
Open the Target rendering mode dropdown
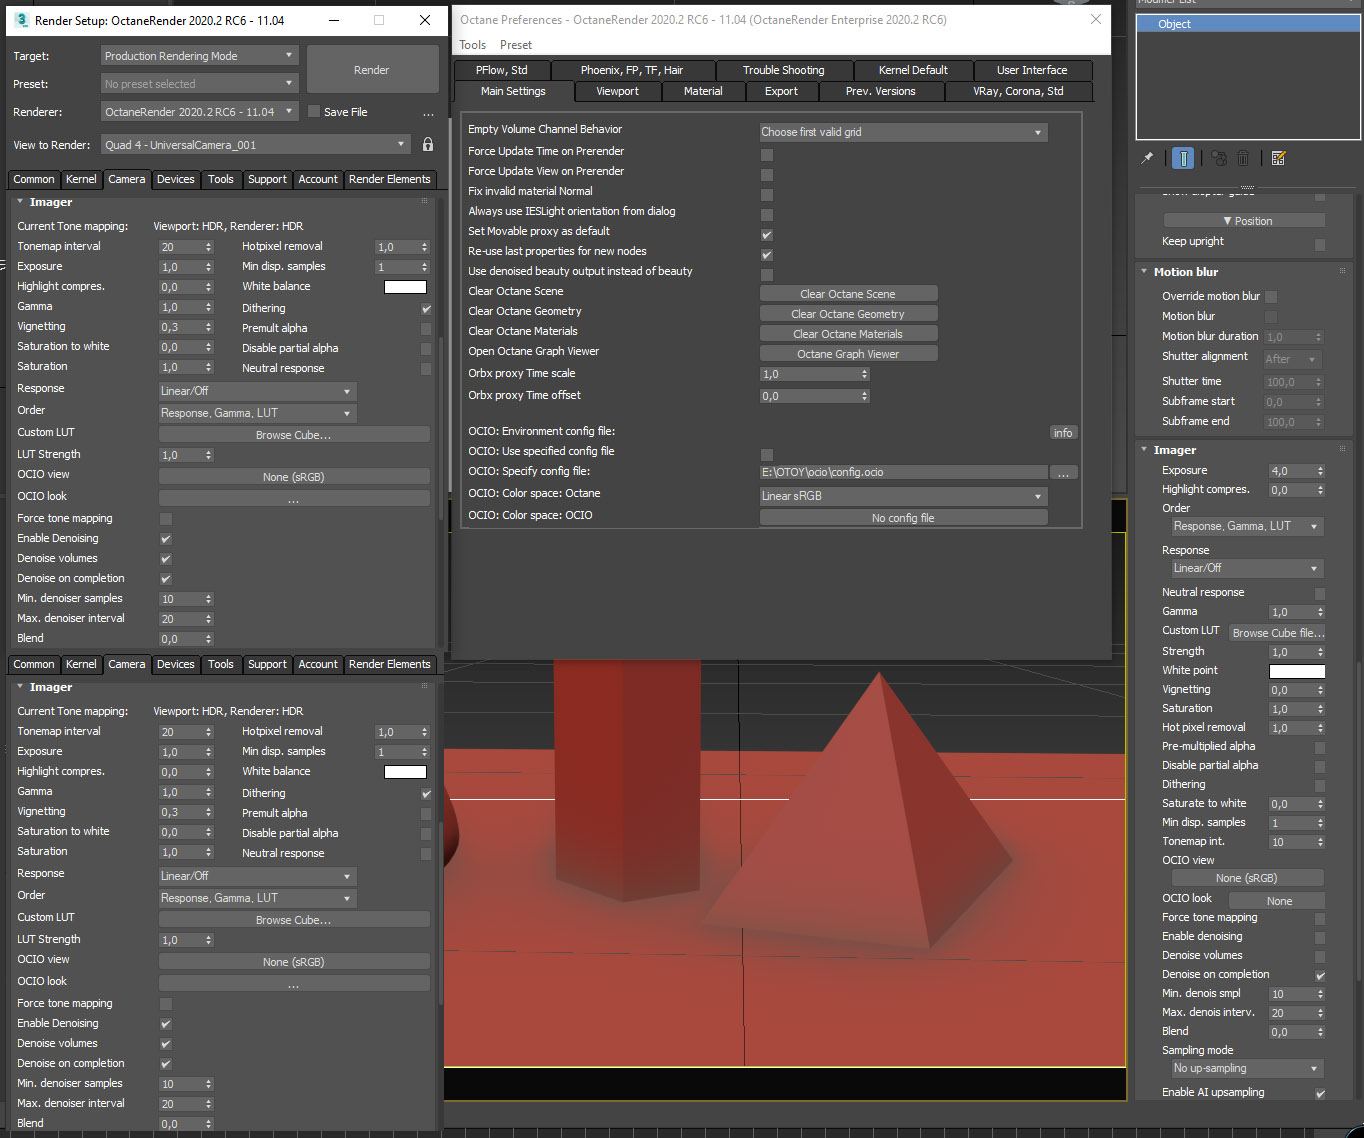[199, 56]
